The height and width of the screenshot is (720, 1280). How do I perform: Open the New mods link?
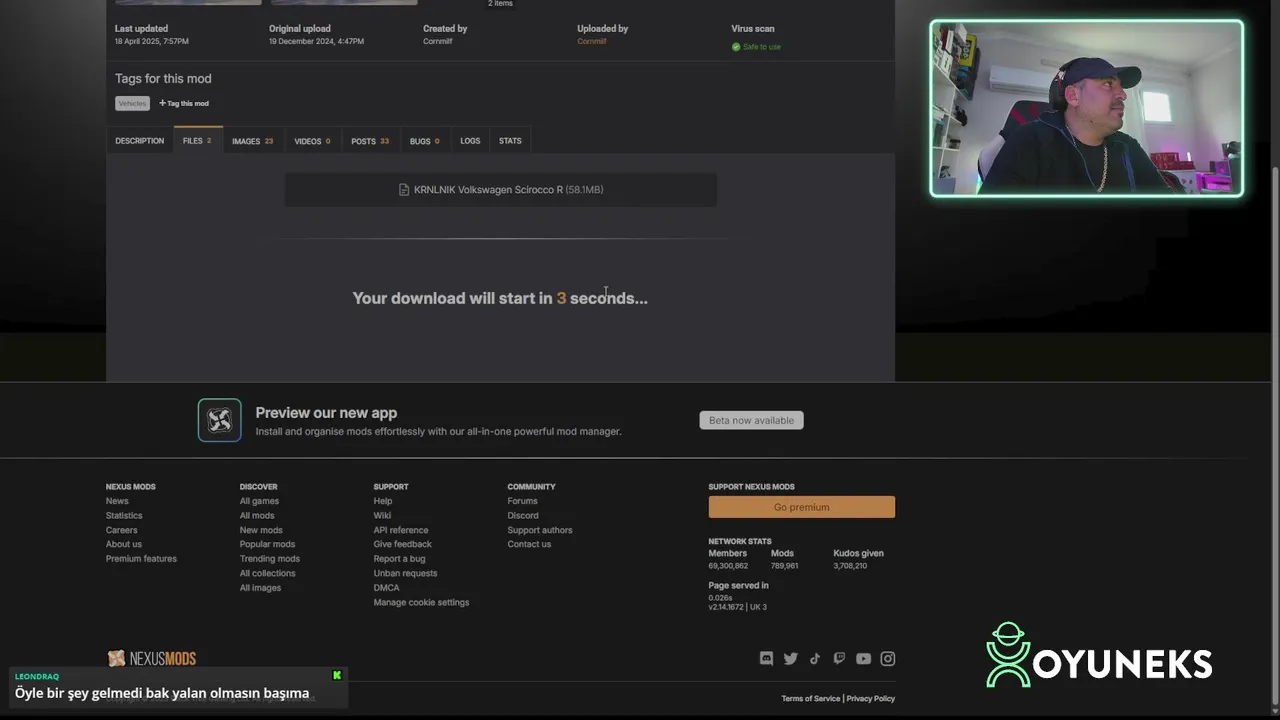(x=261, y=530)
